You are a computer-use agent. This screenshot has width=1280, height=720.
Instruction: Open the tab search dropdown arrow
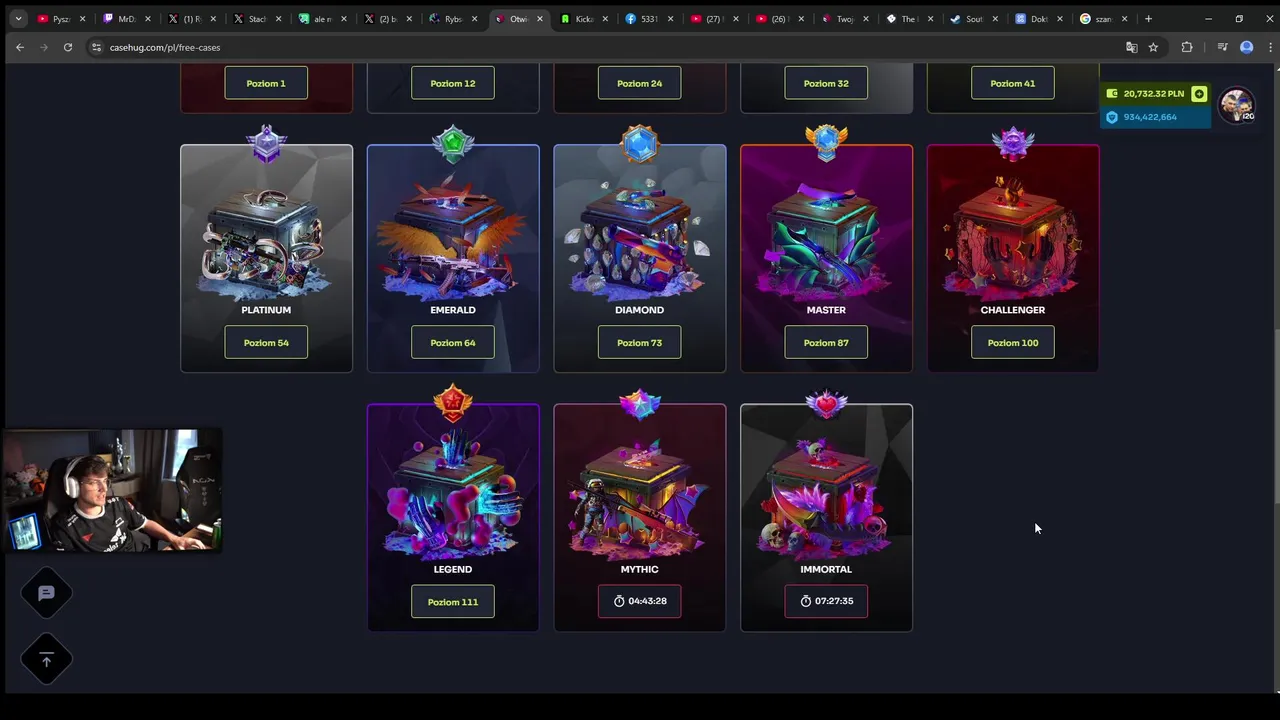(17, 18)
